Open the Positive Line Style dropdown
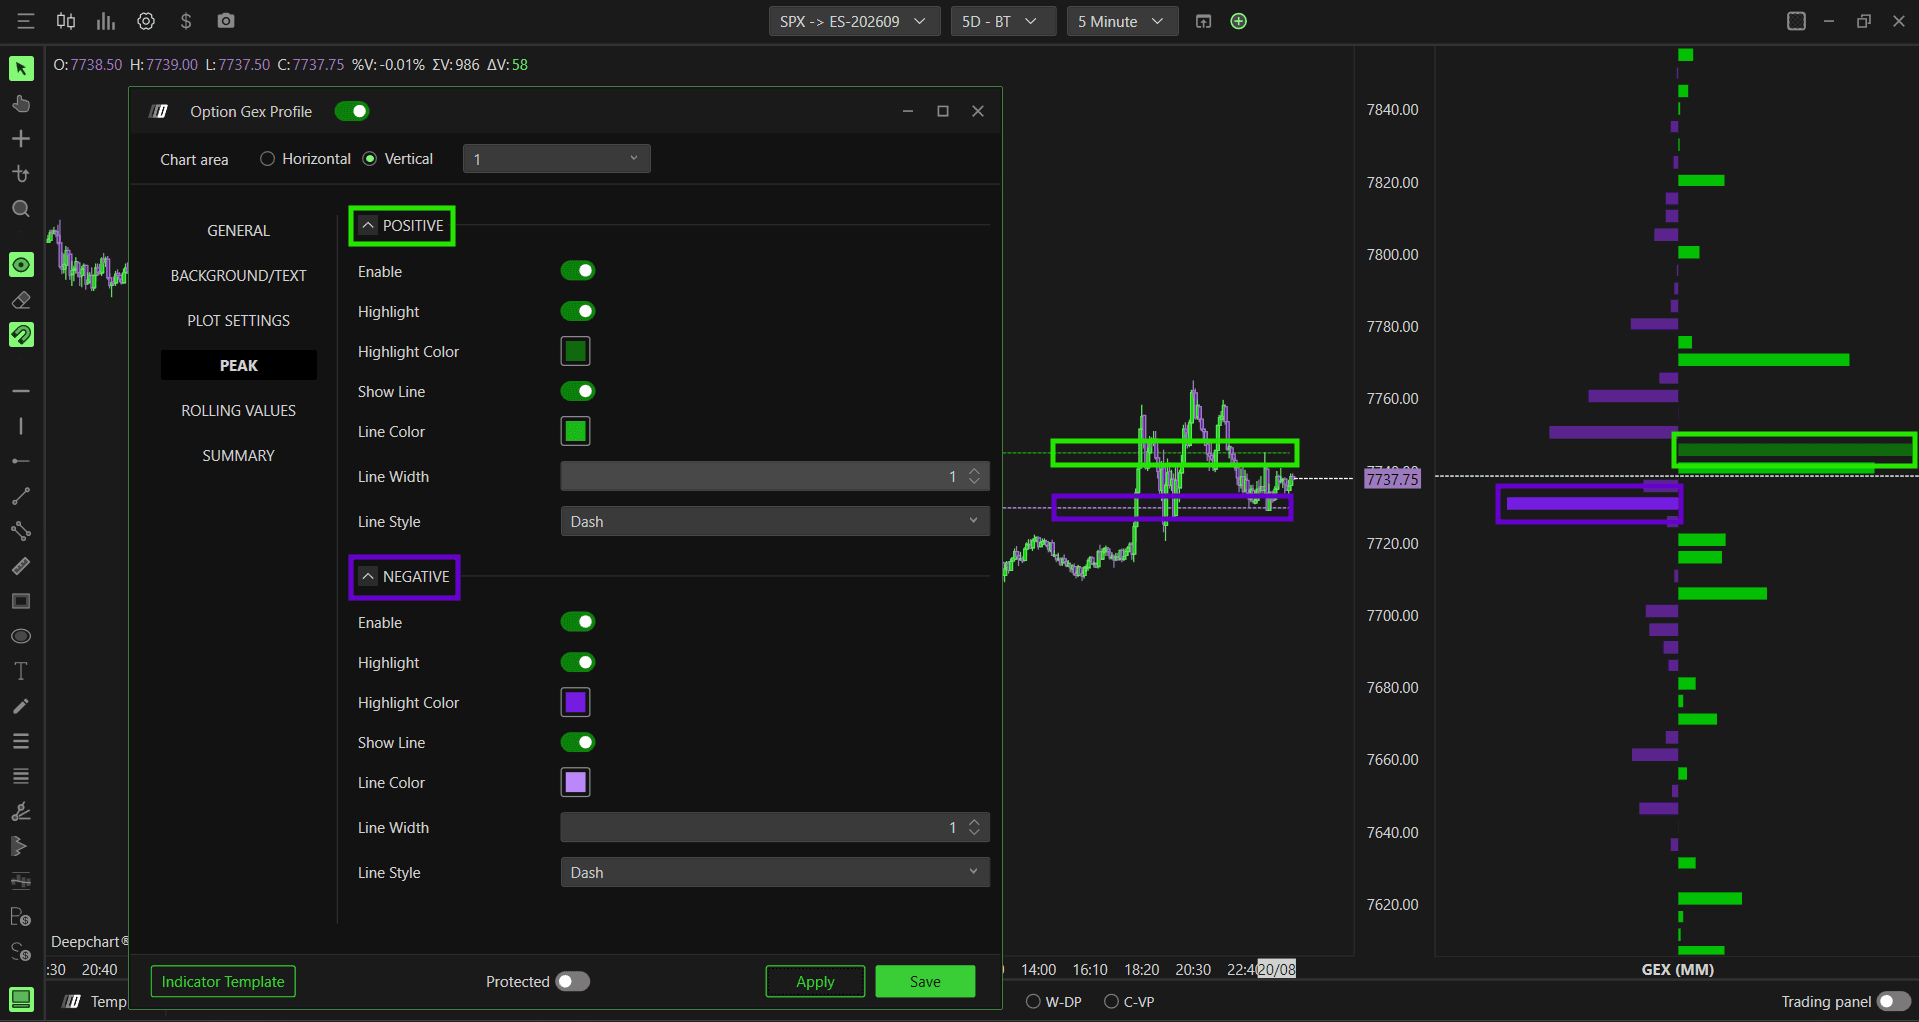 (775, 521)
